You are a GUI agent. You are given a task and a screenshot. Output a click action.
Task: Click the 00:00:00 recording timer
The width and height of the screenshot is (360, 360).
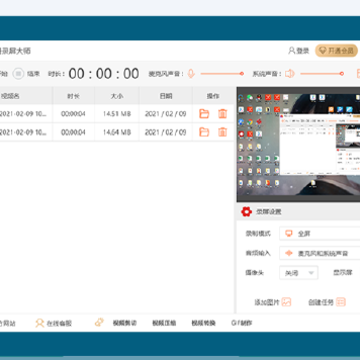click(104, 74)
